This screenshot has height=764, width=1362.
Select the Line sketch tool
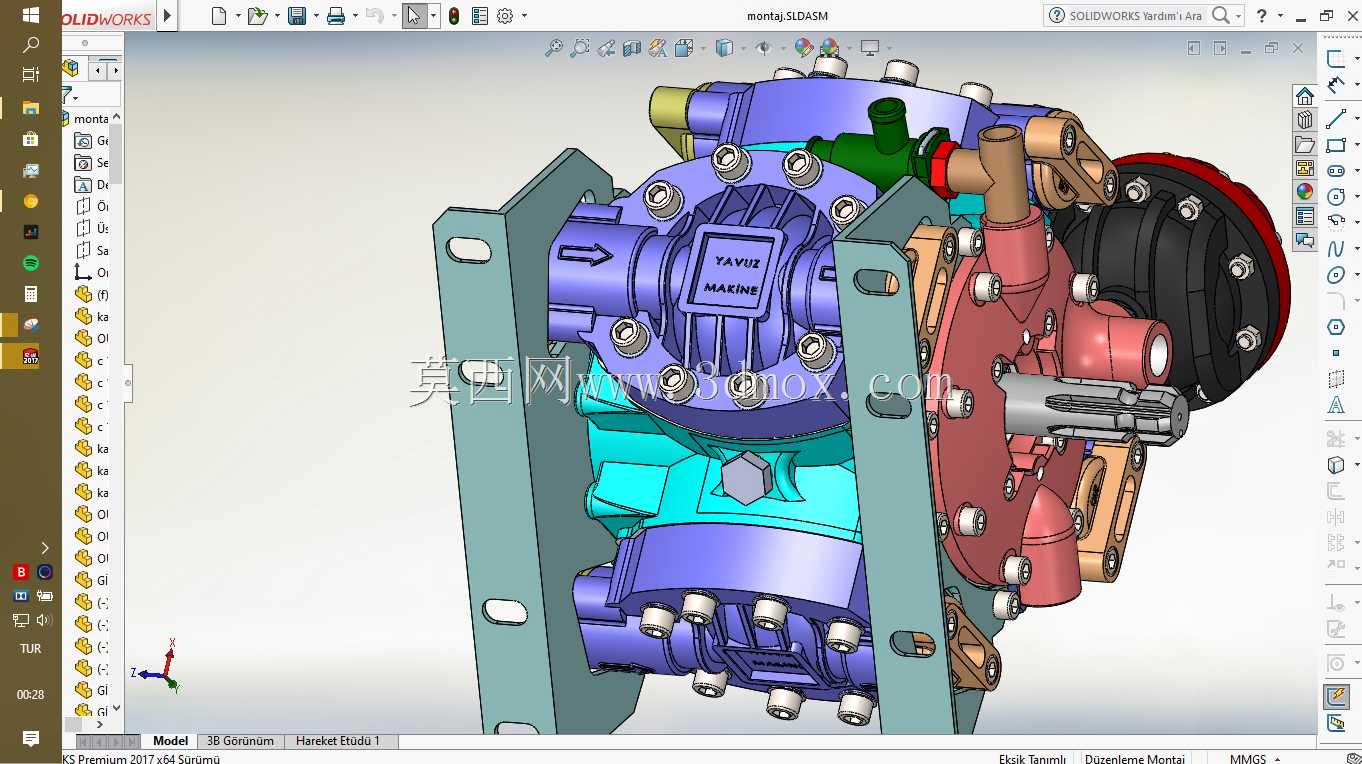(x=1336, y=119)
